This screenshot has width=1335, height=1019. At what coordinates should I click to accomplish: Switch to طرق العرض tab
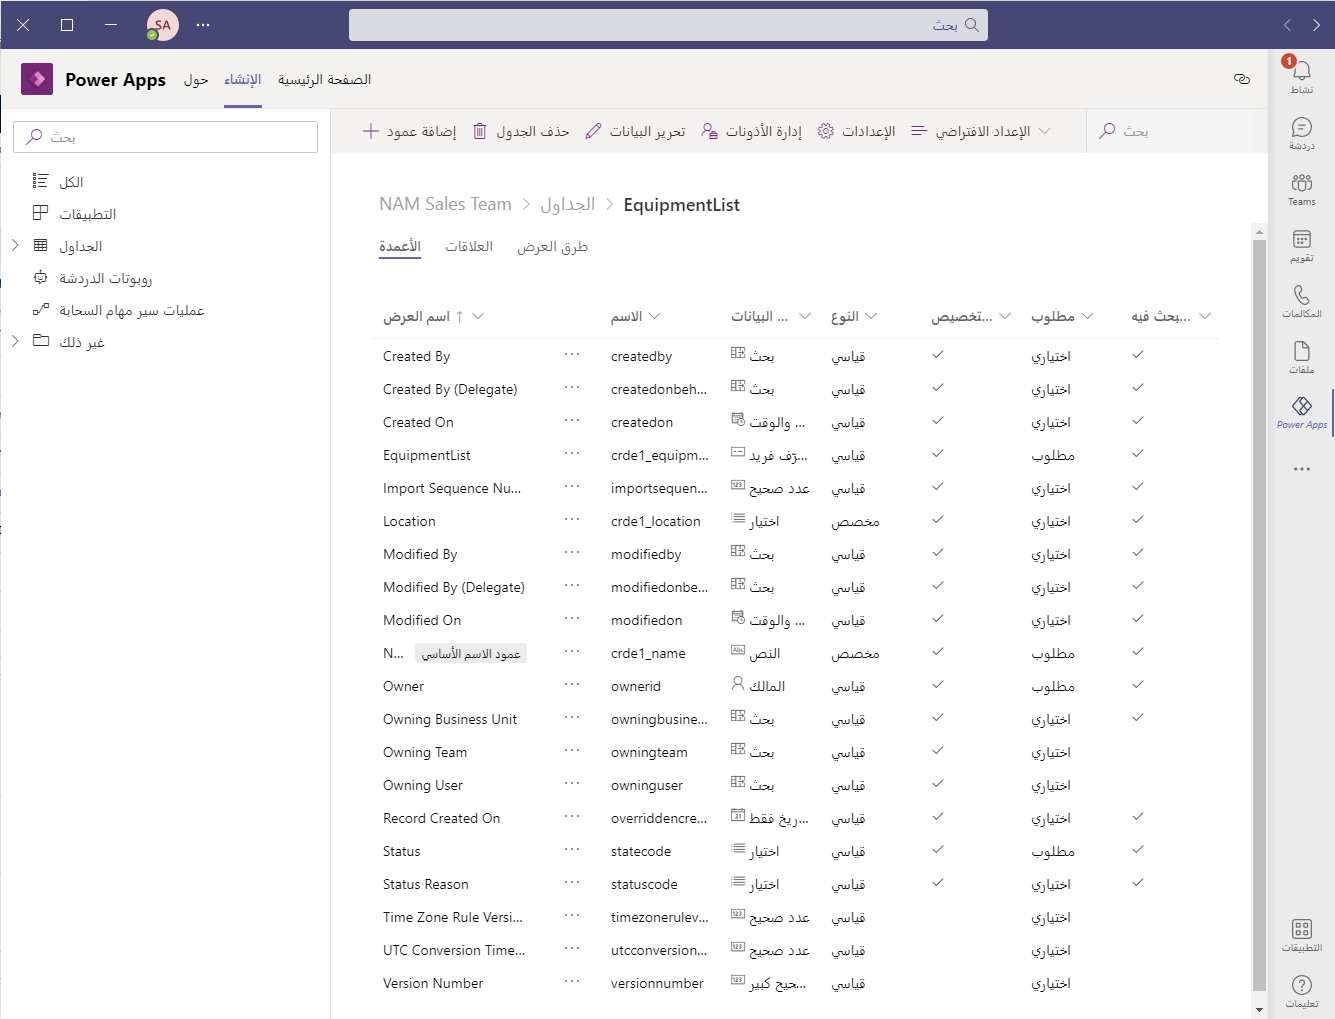pyautogui.click(x=552, y=247)
